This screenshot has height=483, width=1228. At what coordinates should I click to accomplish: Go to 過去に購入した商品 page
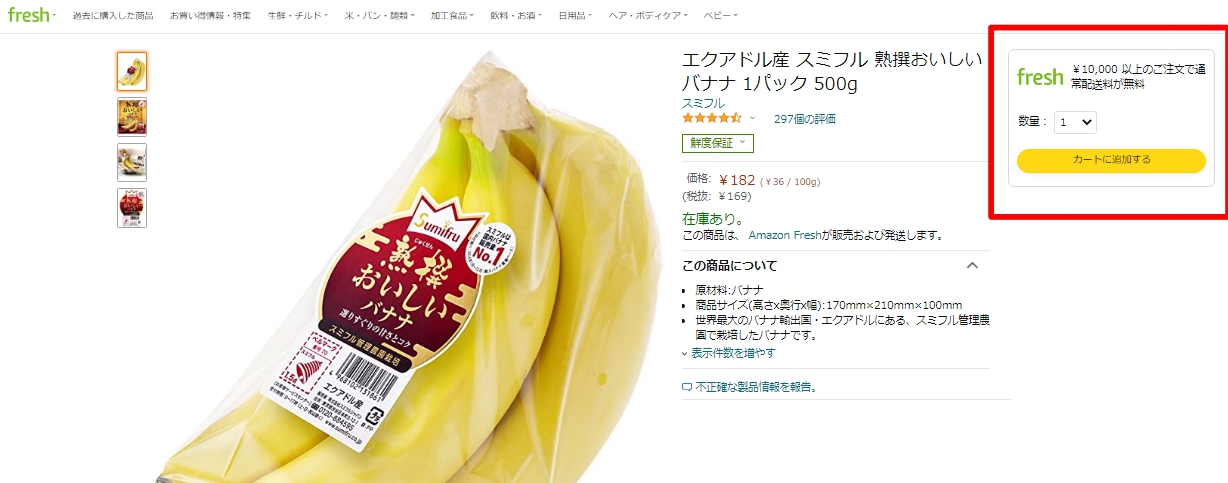(x=112, y=16)
